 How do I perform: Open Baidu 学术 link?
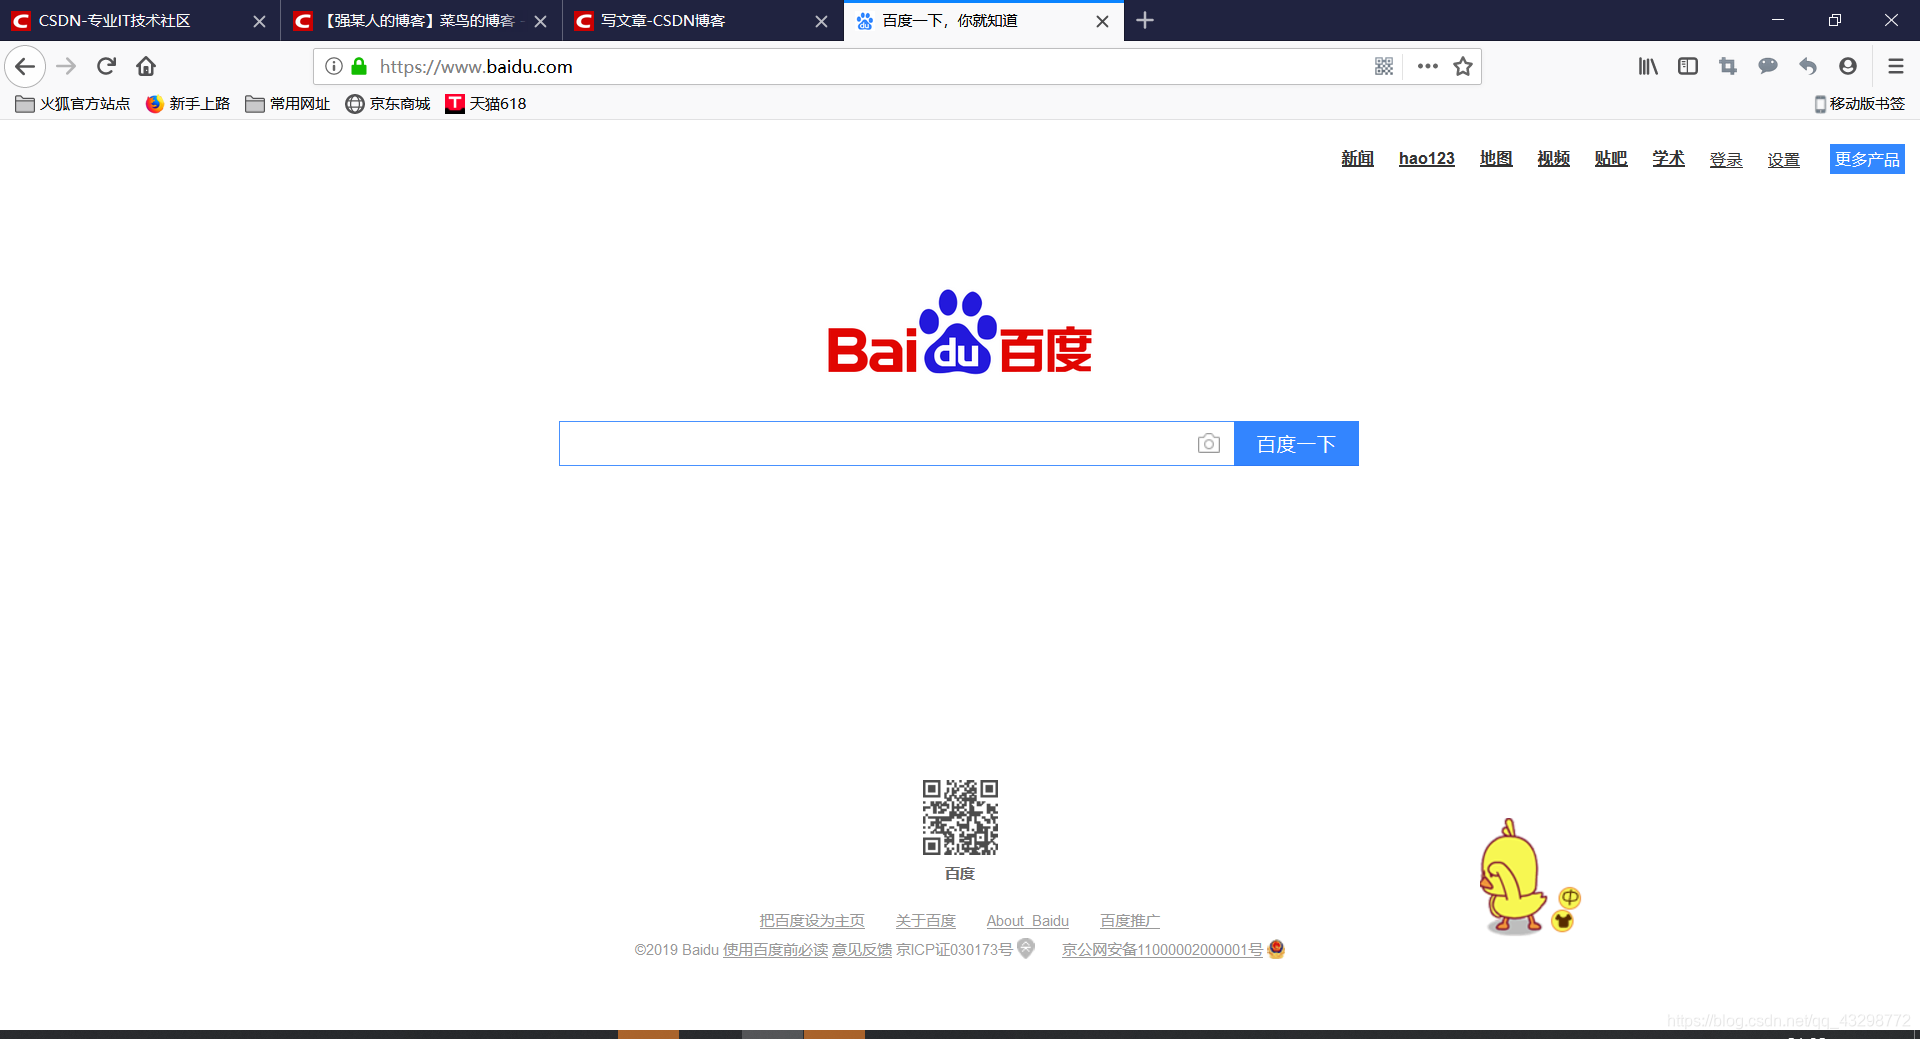point(1668,159)
